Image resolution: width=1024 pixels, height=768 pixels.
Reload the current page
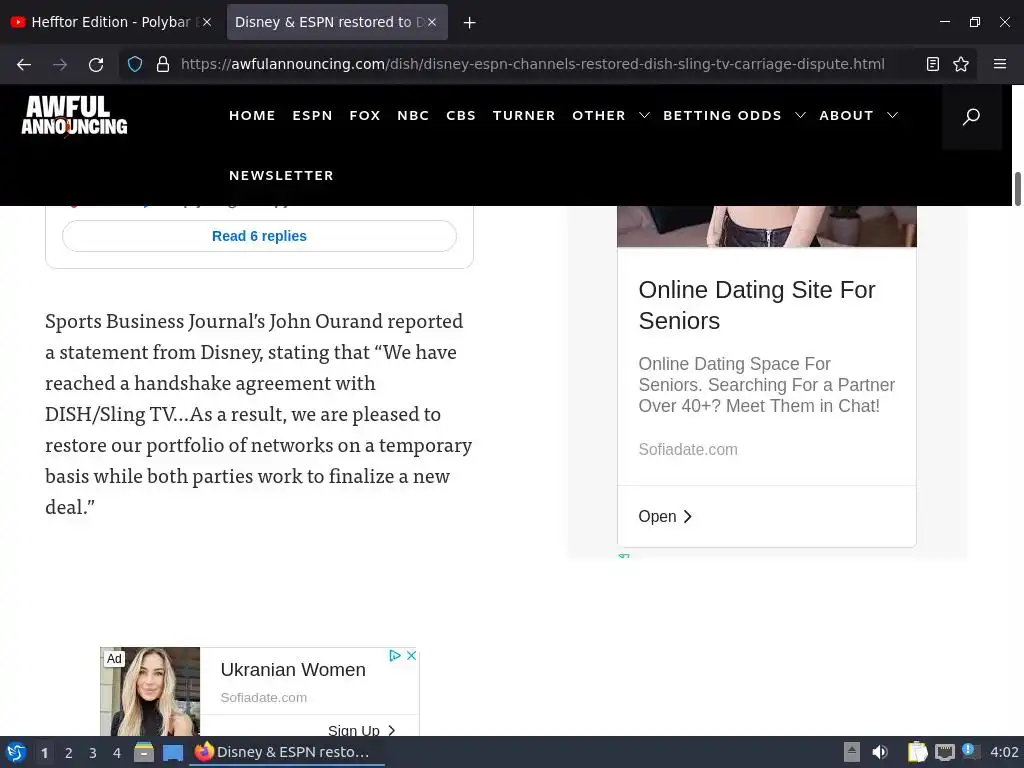(96, 64)
